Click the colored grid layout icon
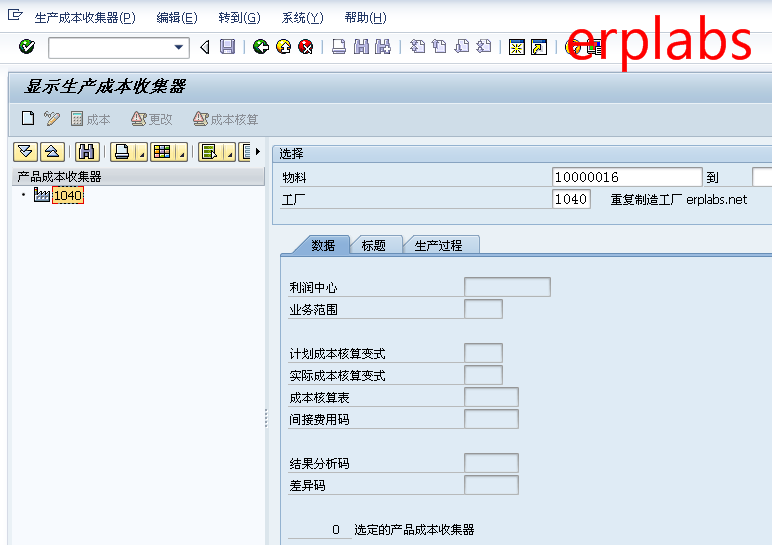This screenshot has height=545, width=772. tap(162, 152)
